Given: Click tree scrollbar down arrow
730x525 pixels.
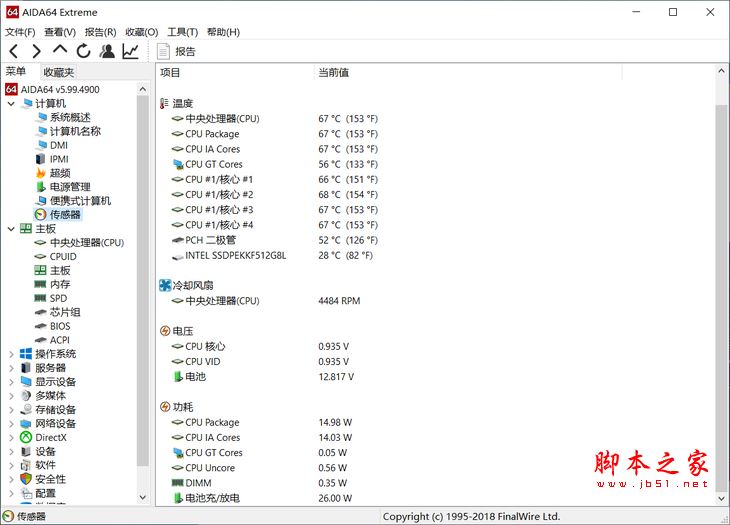Looking at the screenshot, I should (143, 497).
